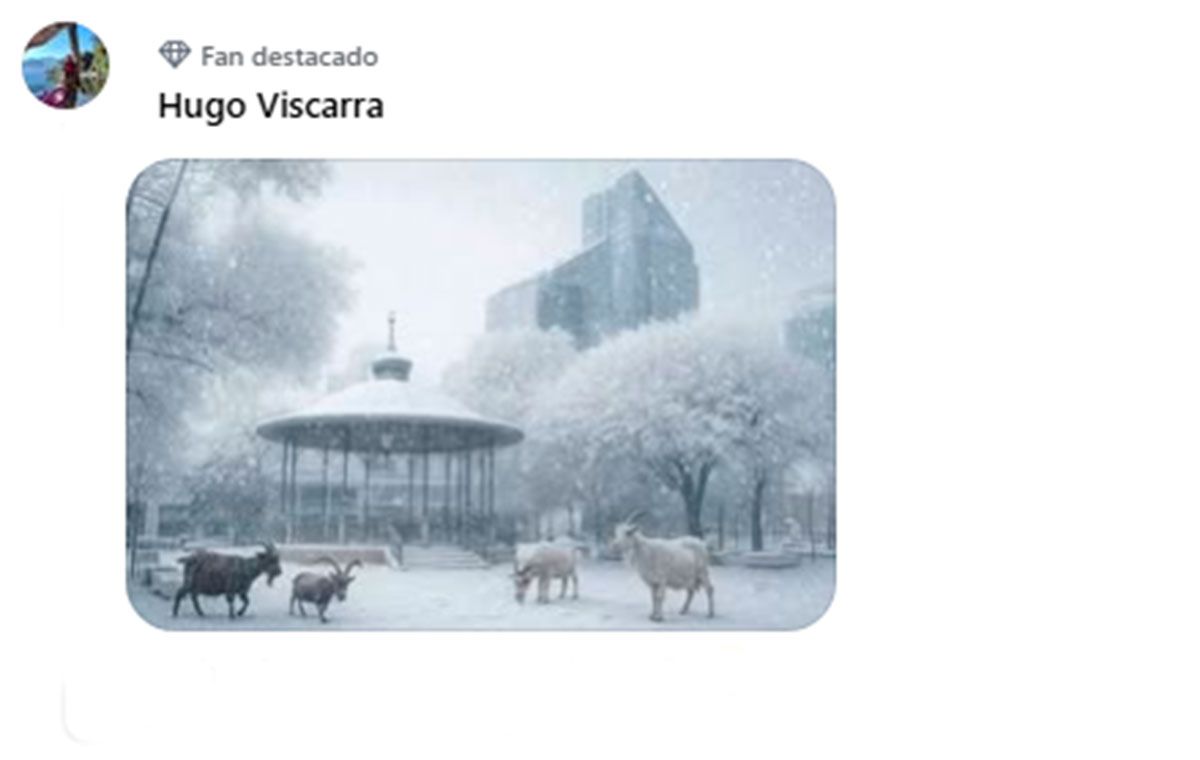The height and width of the screenshot is (760, 1200).
Task: Open the snowy plaza photo attachment
Action: coord(481,394)
